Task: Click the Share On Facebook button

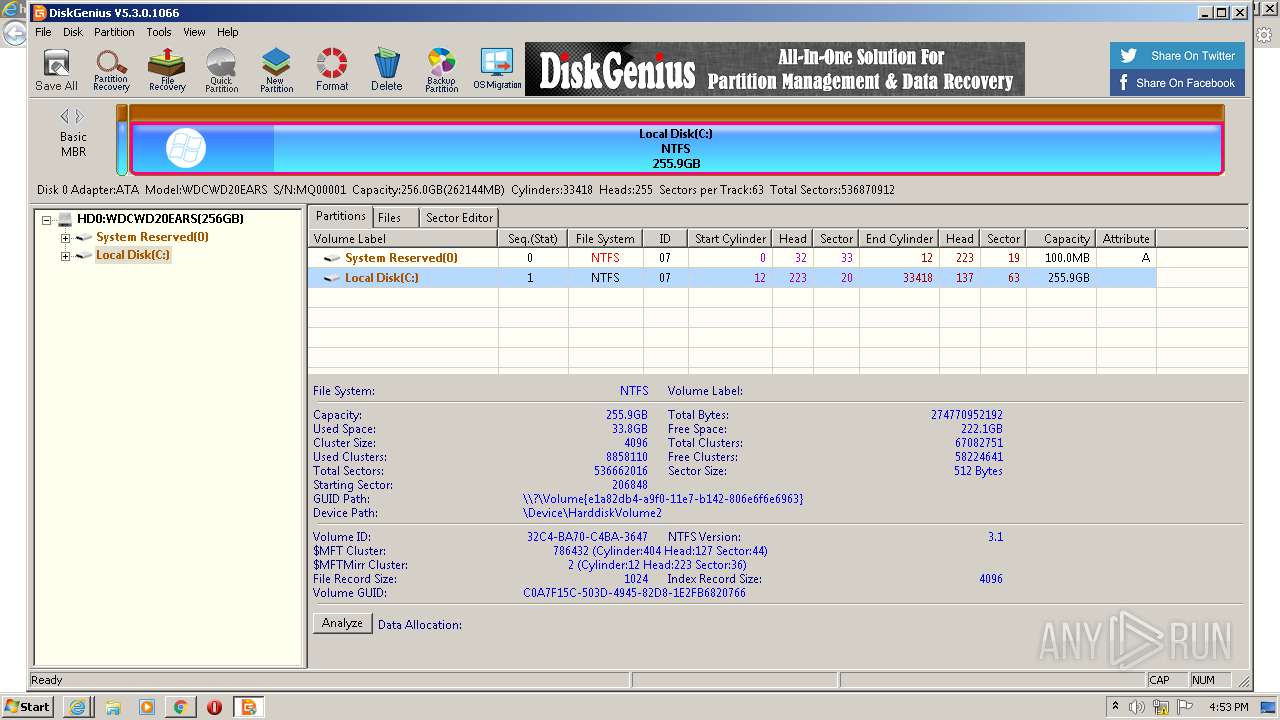Action: pyautogui.click(x=1177, y=83)
